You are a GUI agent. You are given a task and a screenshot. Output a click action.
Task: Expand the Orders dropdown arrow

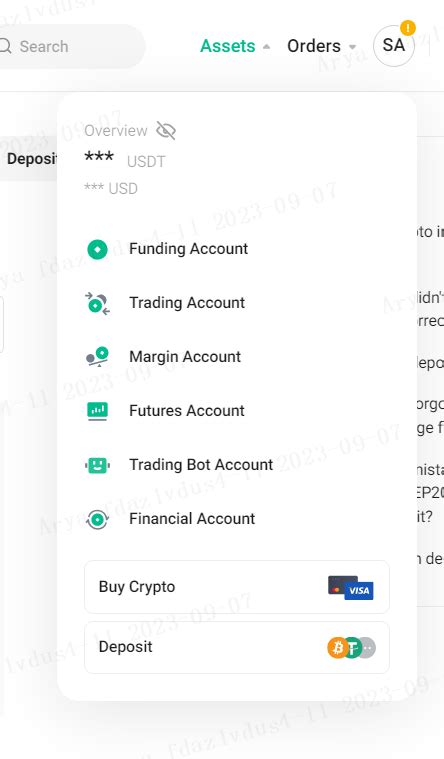click(352, 47)
